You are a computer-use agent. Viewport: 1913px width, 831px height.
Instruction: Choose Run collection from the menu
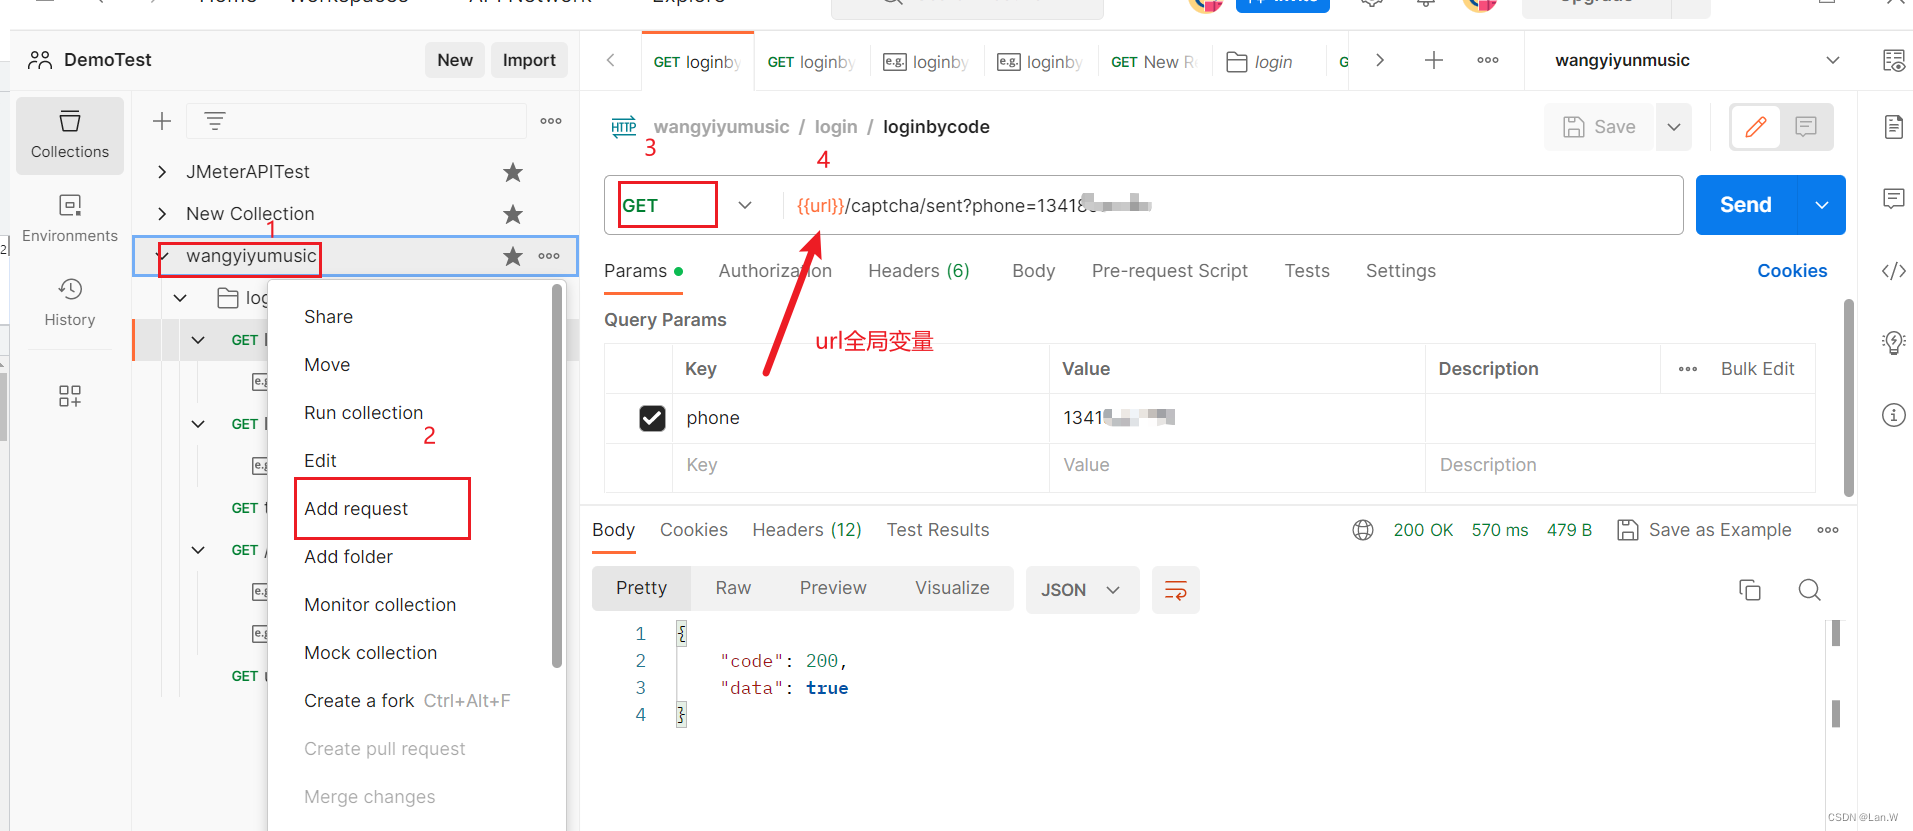point(363,413)
